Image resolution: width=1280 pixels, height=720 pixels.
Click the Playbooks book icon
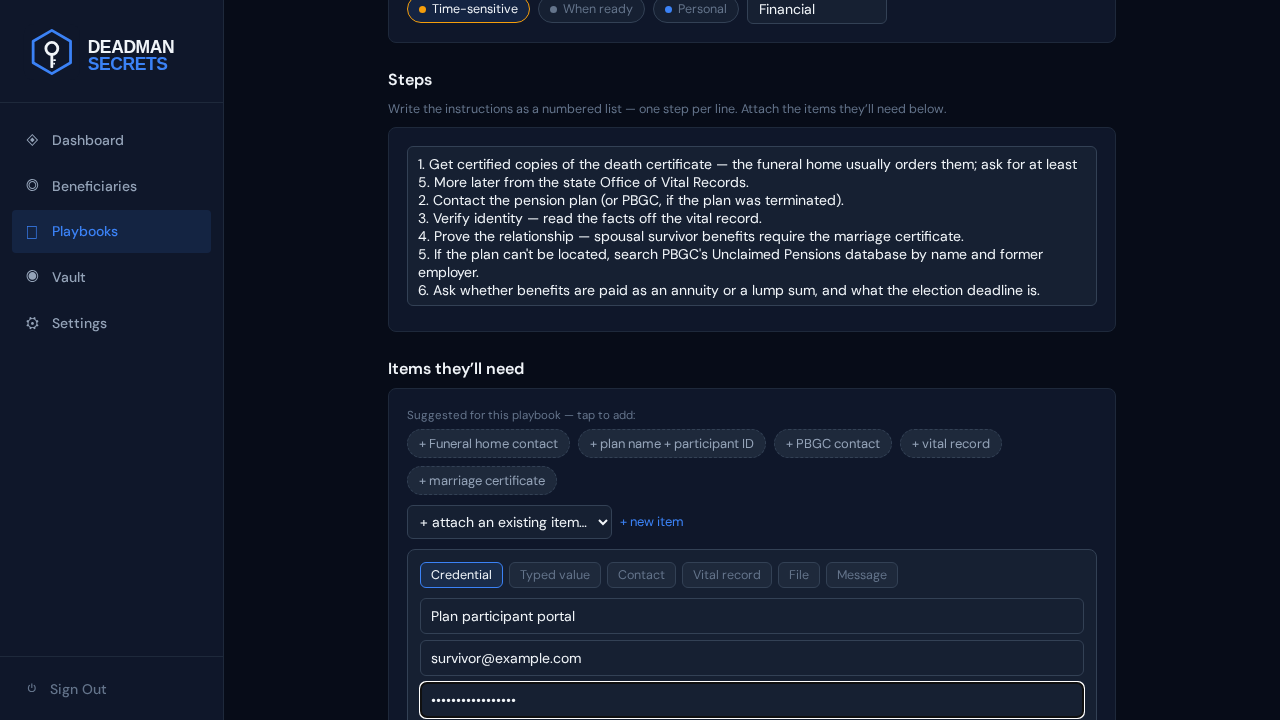[x=32, y=232]
